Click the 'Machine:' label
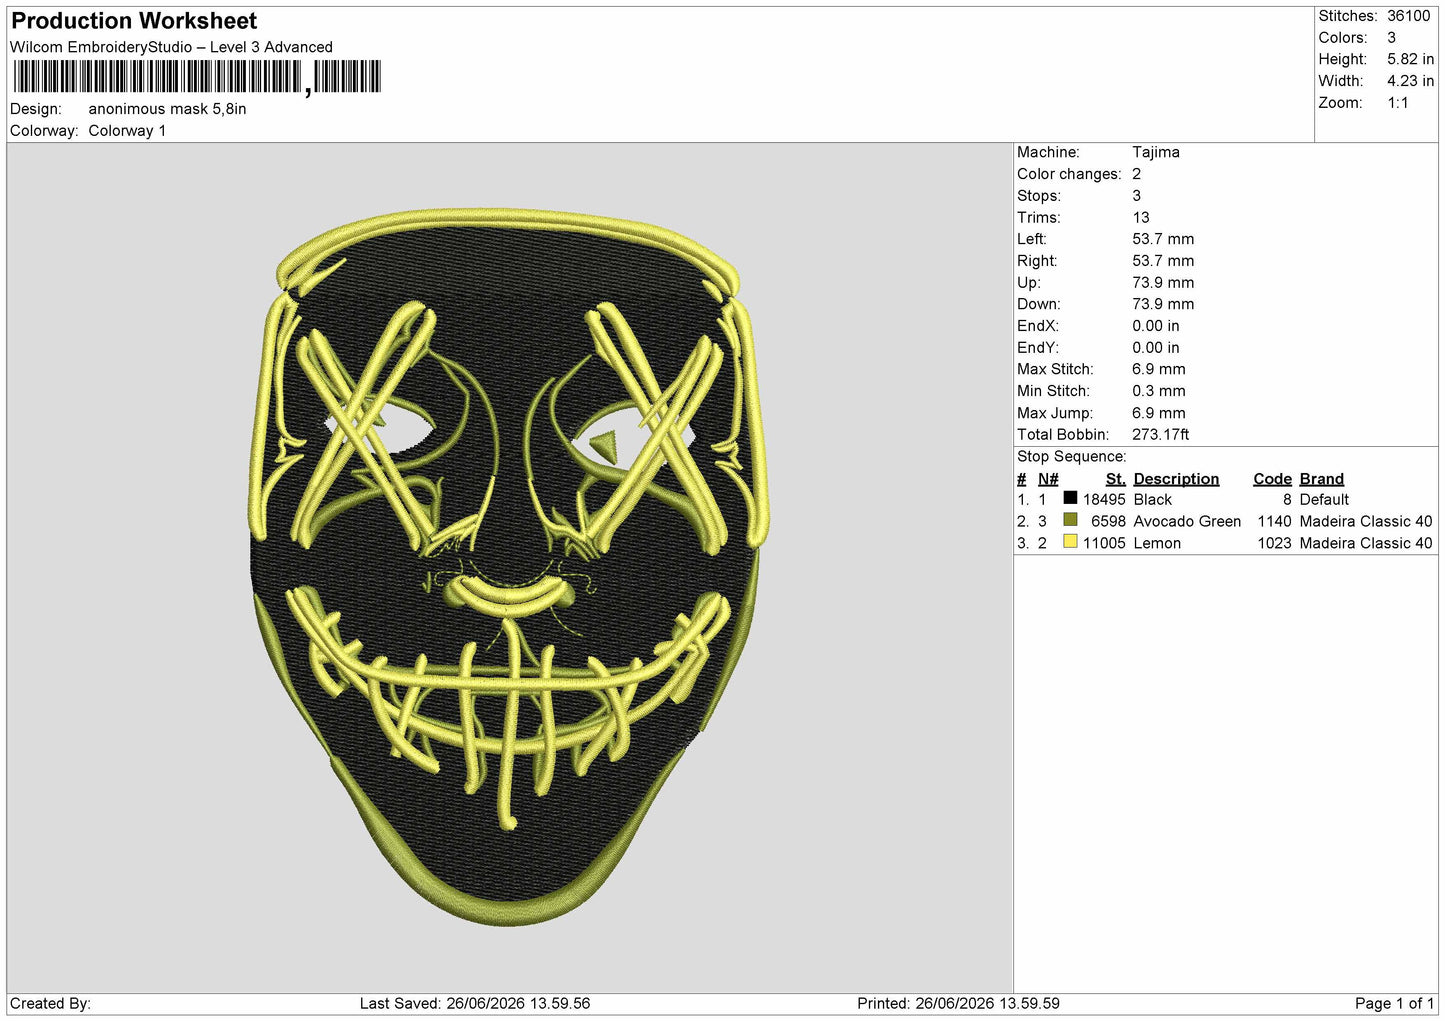 pos(1048,152)
